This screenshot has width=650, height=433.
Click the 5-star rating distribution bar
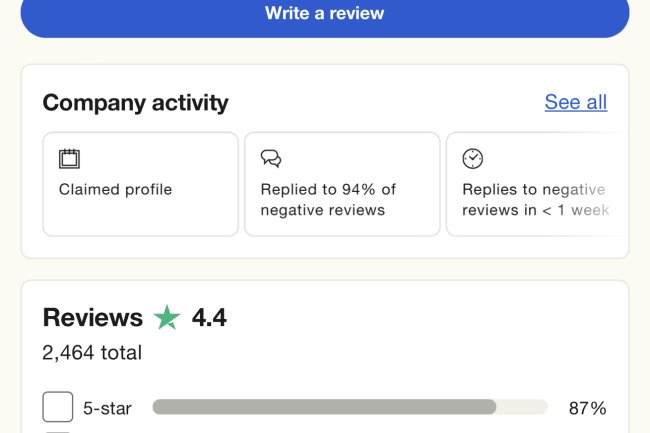coord(324,407)
